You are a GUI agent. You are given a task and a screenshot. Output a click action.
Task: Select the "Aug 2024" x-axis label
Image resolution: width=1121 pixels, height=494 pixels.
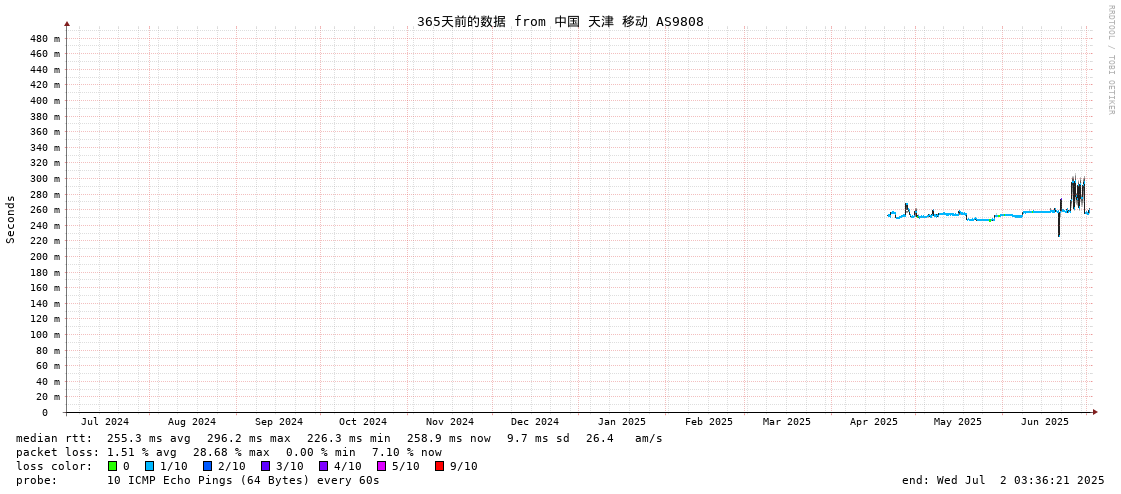point(192,422)
